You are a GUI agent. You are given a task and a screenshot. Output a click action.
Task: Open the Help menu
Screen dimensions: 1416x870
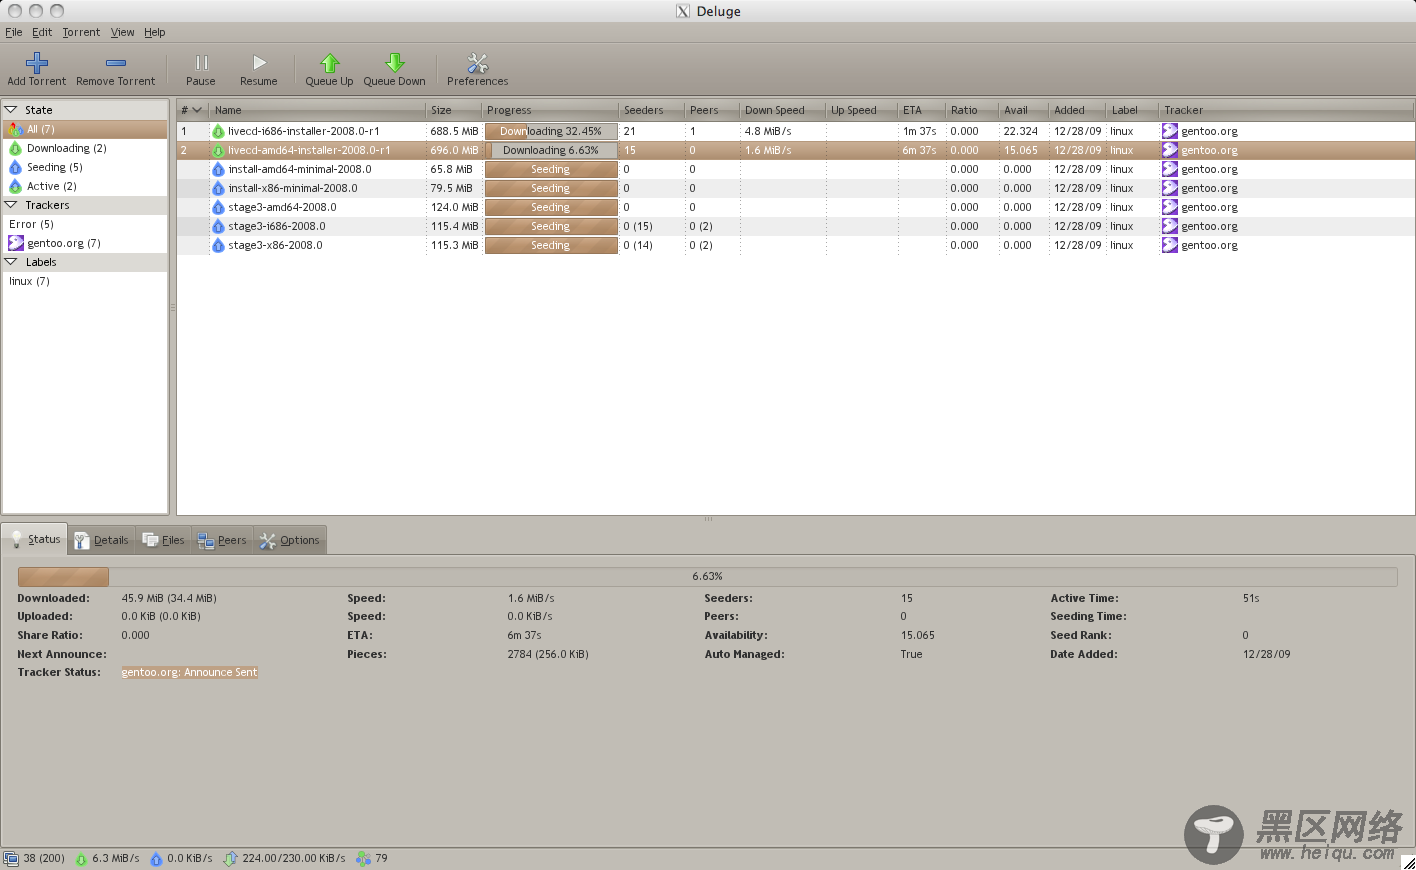pos(155,32)
